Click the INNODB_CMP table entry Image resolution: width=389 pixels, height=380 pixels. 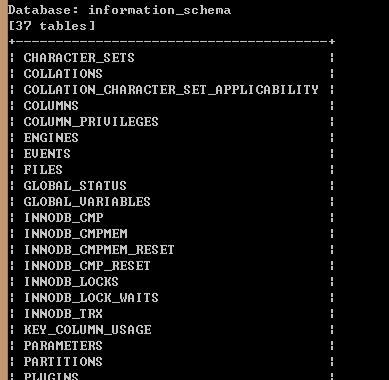coord(63,218)
